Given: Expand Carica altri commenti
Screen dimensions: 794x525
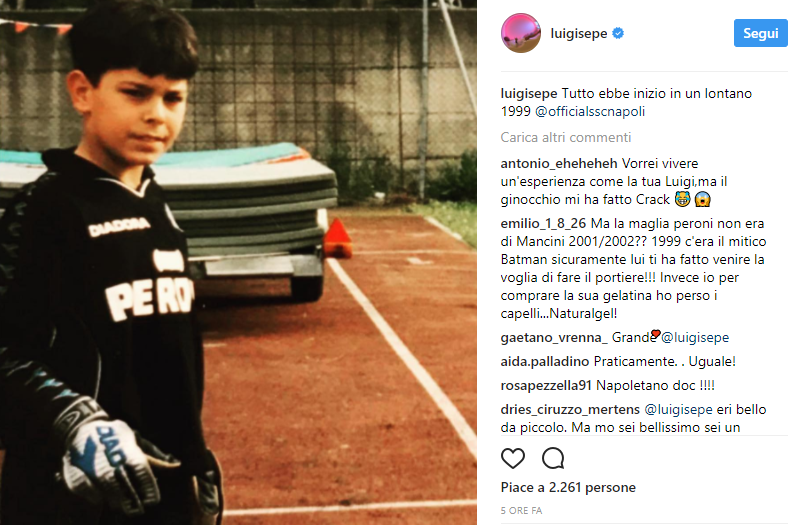Looking at the screenshot, I should click(566, 137).
